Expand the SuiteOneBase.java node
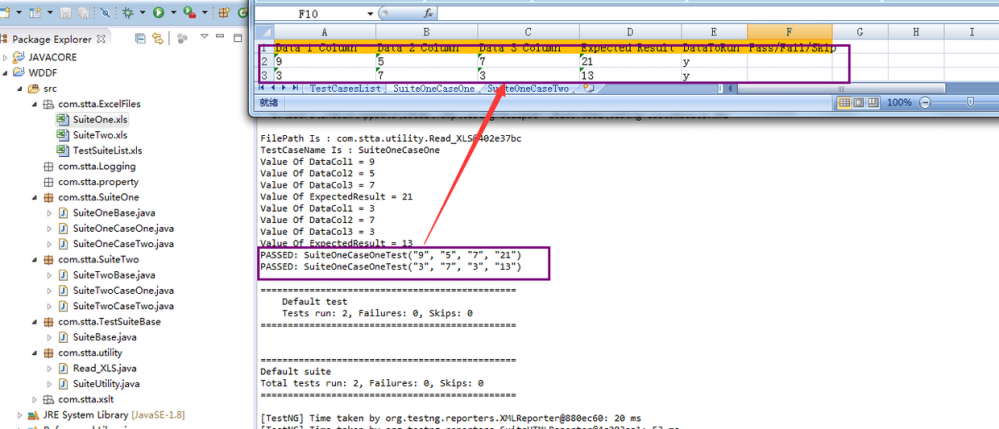Viewport: 999px width, 429px height. coord(49,213)
